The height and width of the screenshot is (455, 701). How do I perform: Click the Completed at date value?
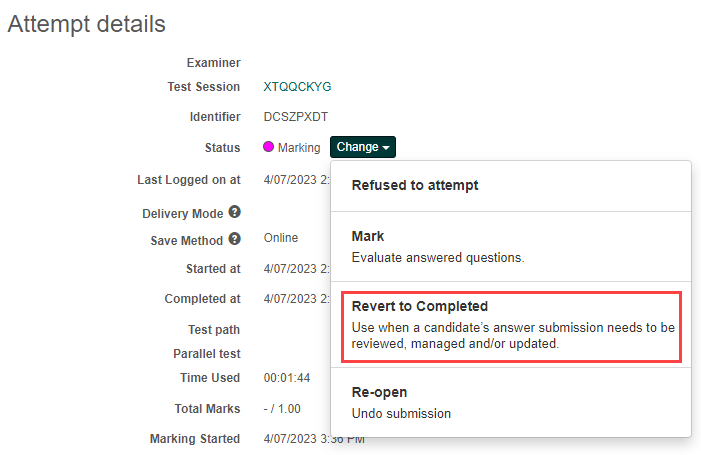(x=296, y=299)
